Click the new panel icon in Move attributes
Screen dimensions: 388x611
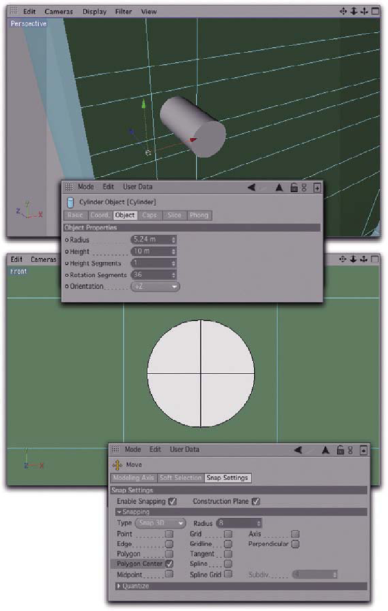click(x=363, y=450)
